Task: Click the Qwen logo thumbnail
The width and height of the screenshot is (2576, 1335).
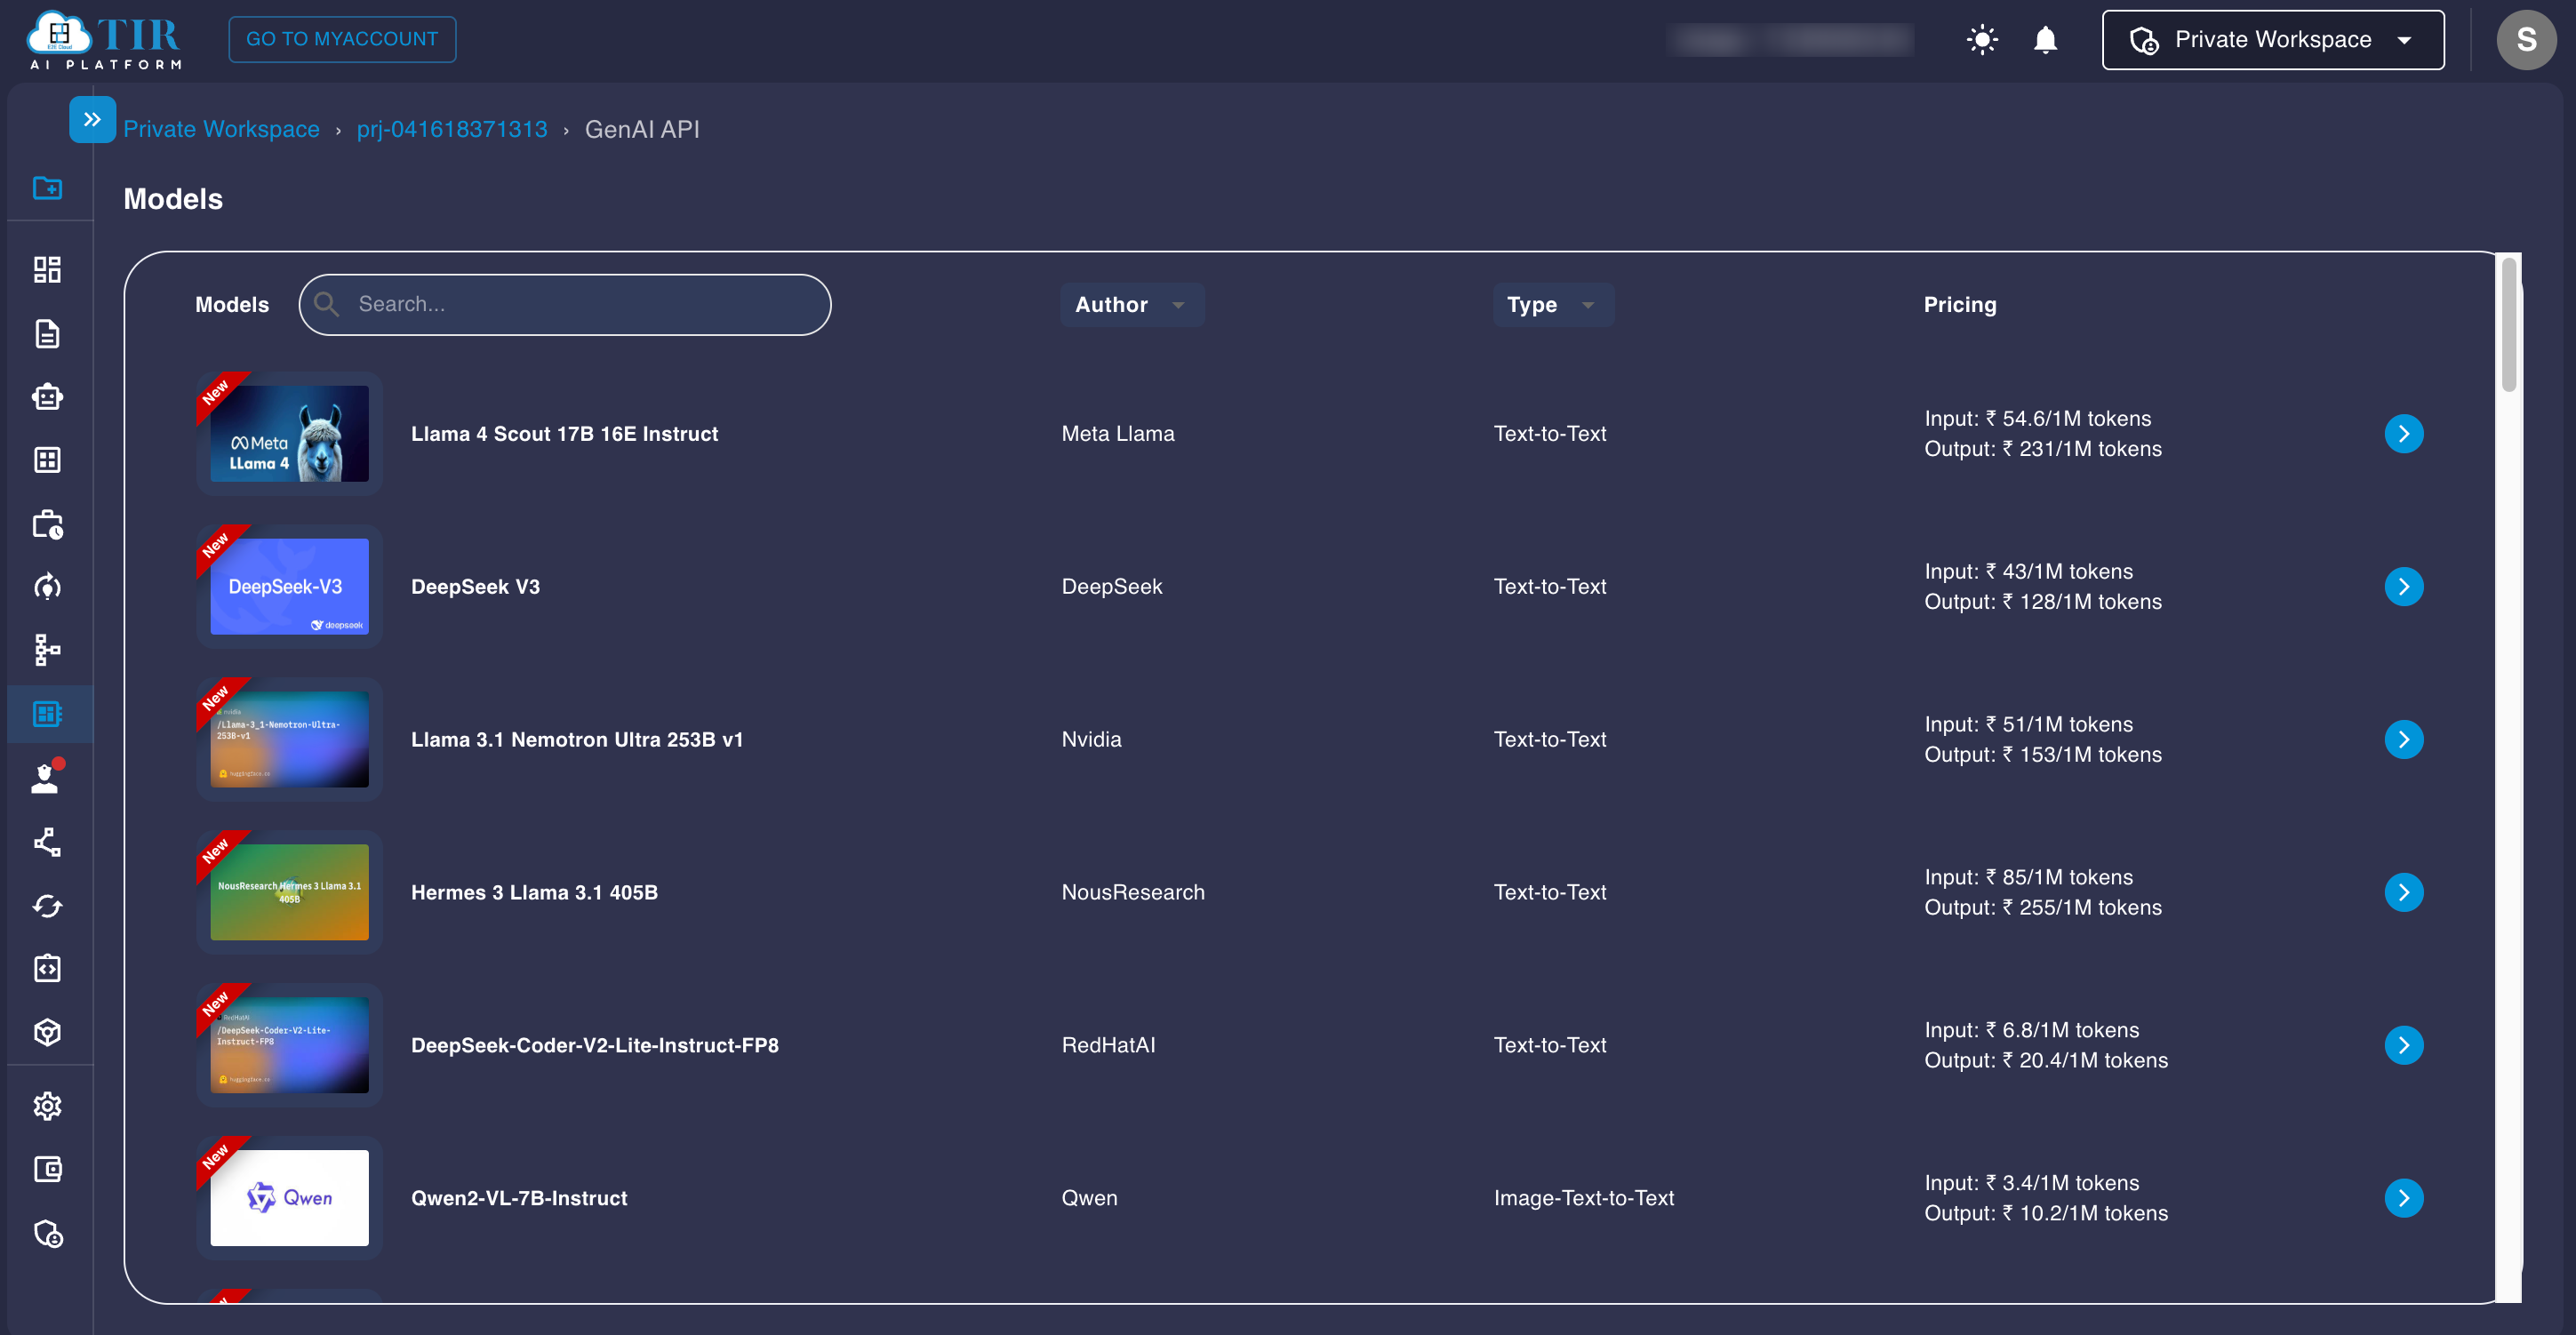Action: click(x=289, y=1198)
